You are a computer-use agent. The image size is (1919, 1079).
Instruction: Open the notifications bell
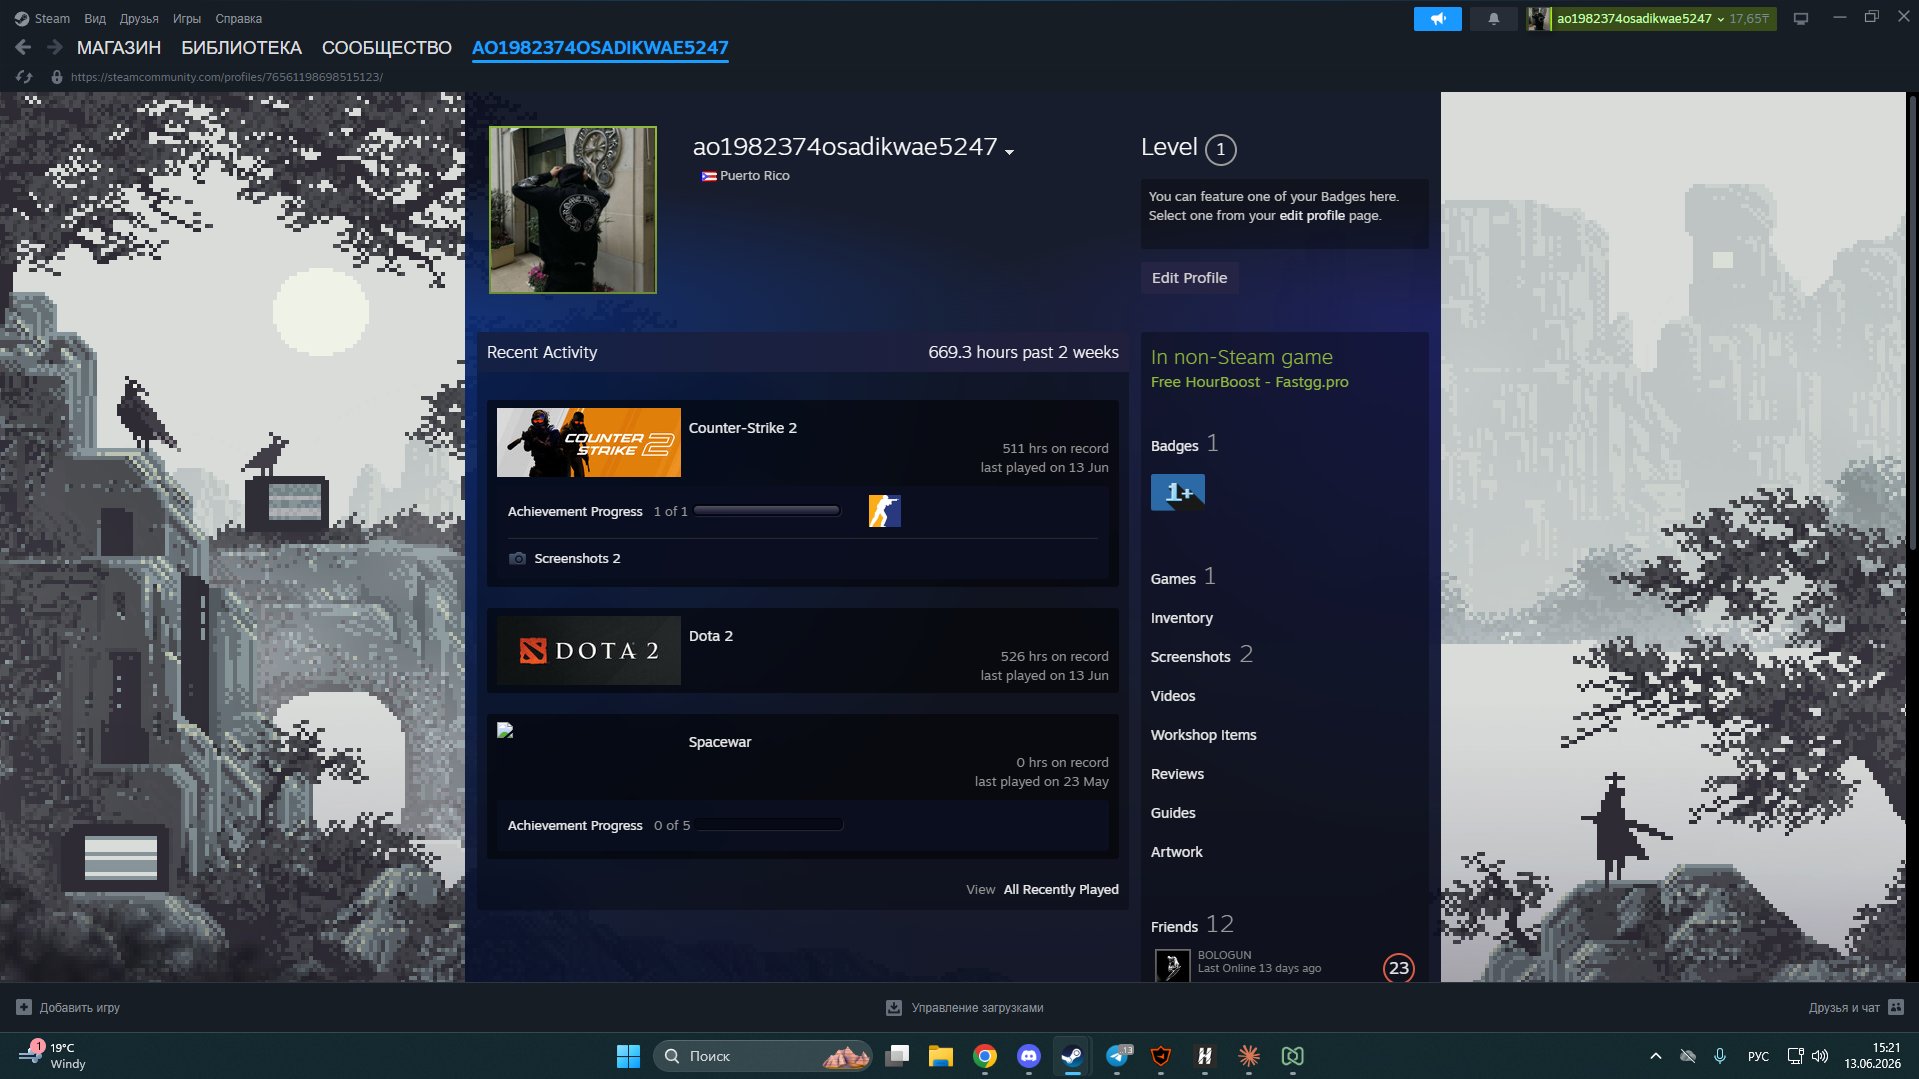tap(1493, 19)
